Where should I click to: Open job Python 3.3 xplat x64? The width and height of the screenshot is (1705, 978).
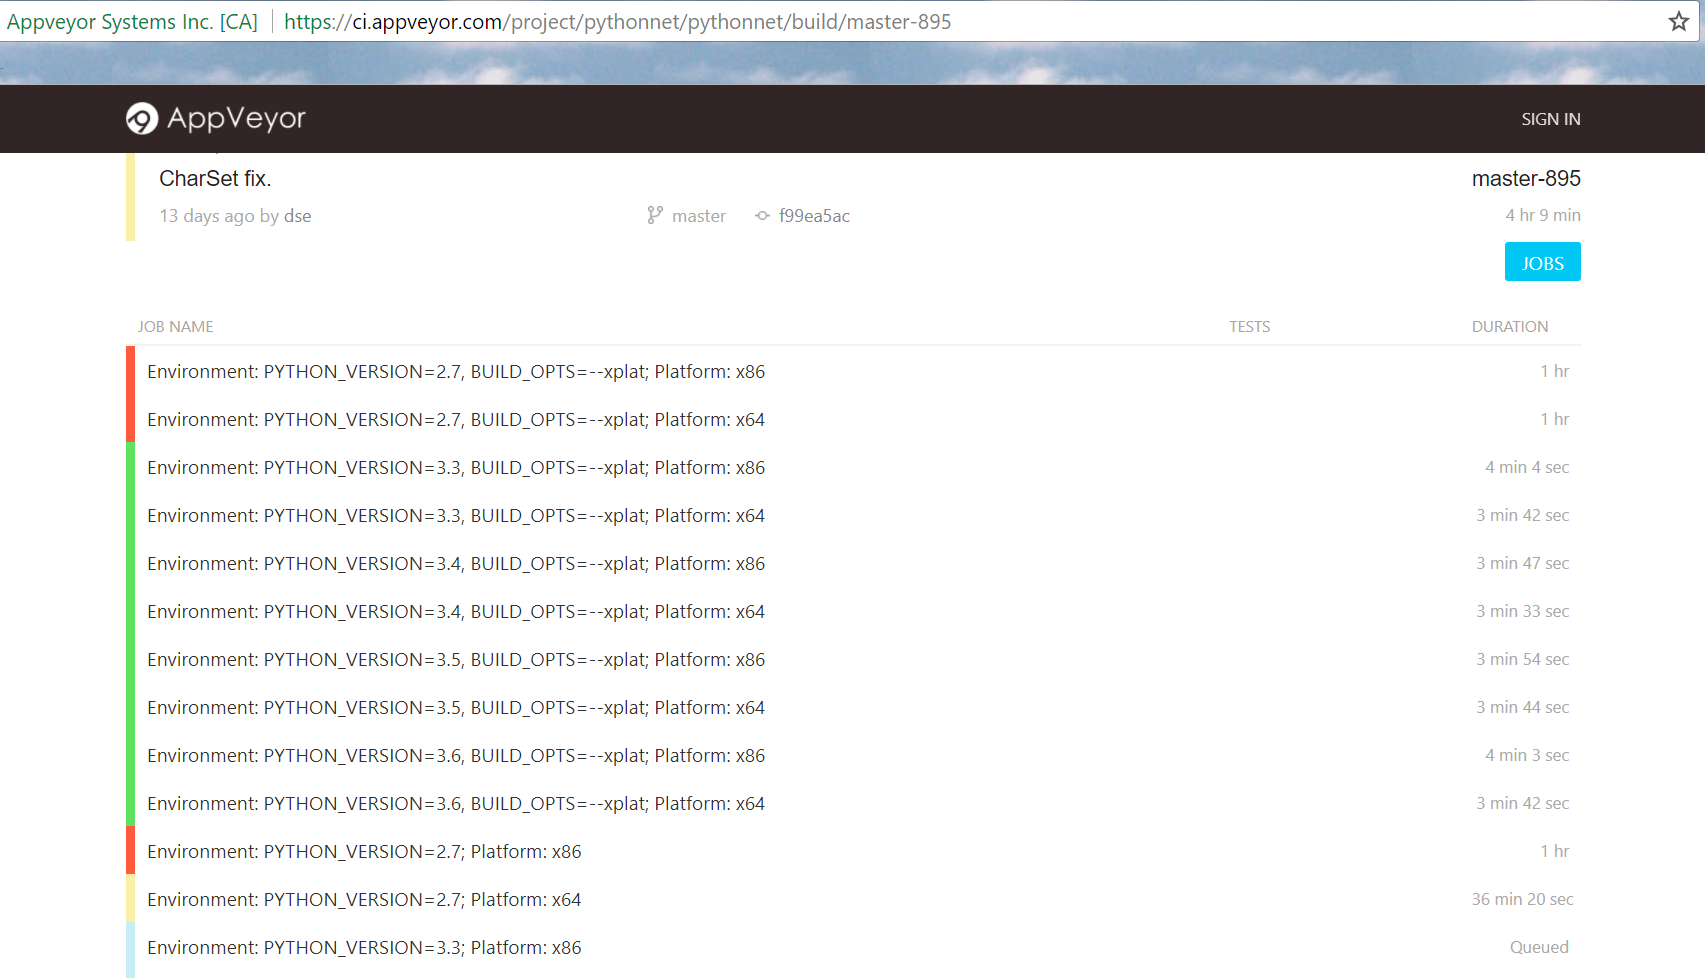[x=456, y=516]
